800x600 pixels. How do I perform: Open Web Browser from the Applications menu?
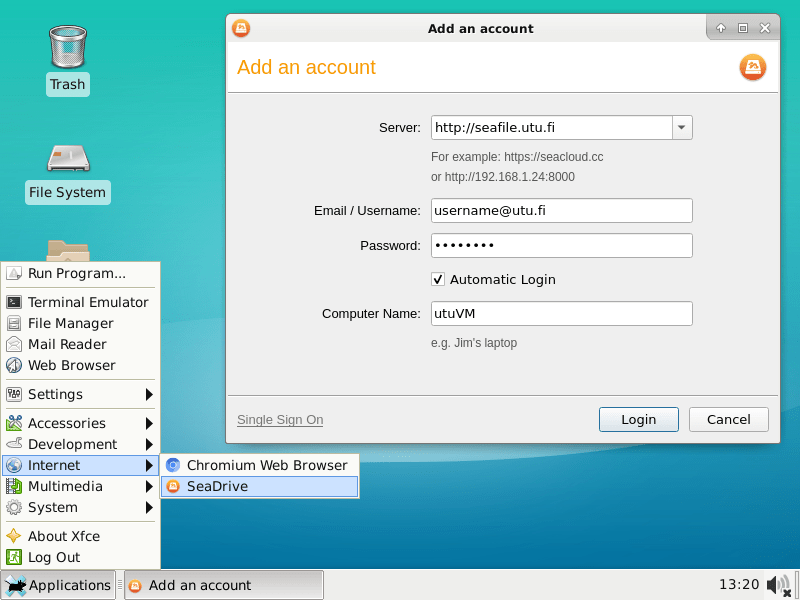click(81, 365)
